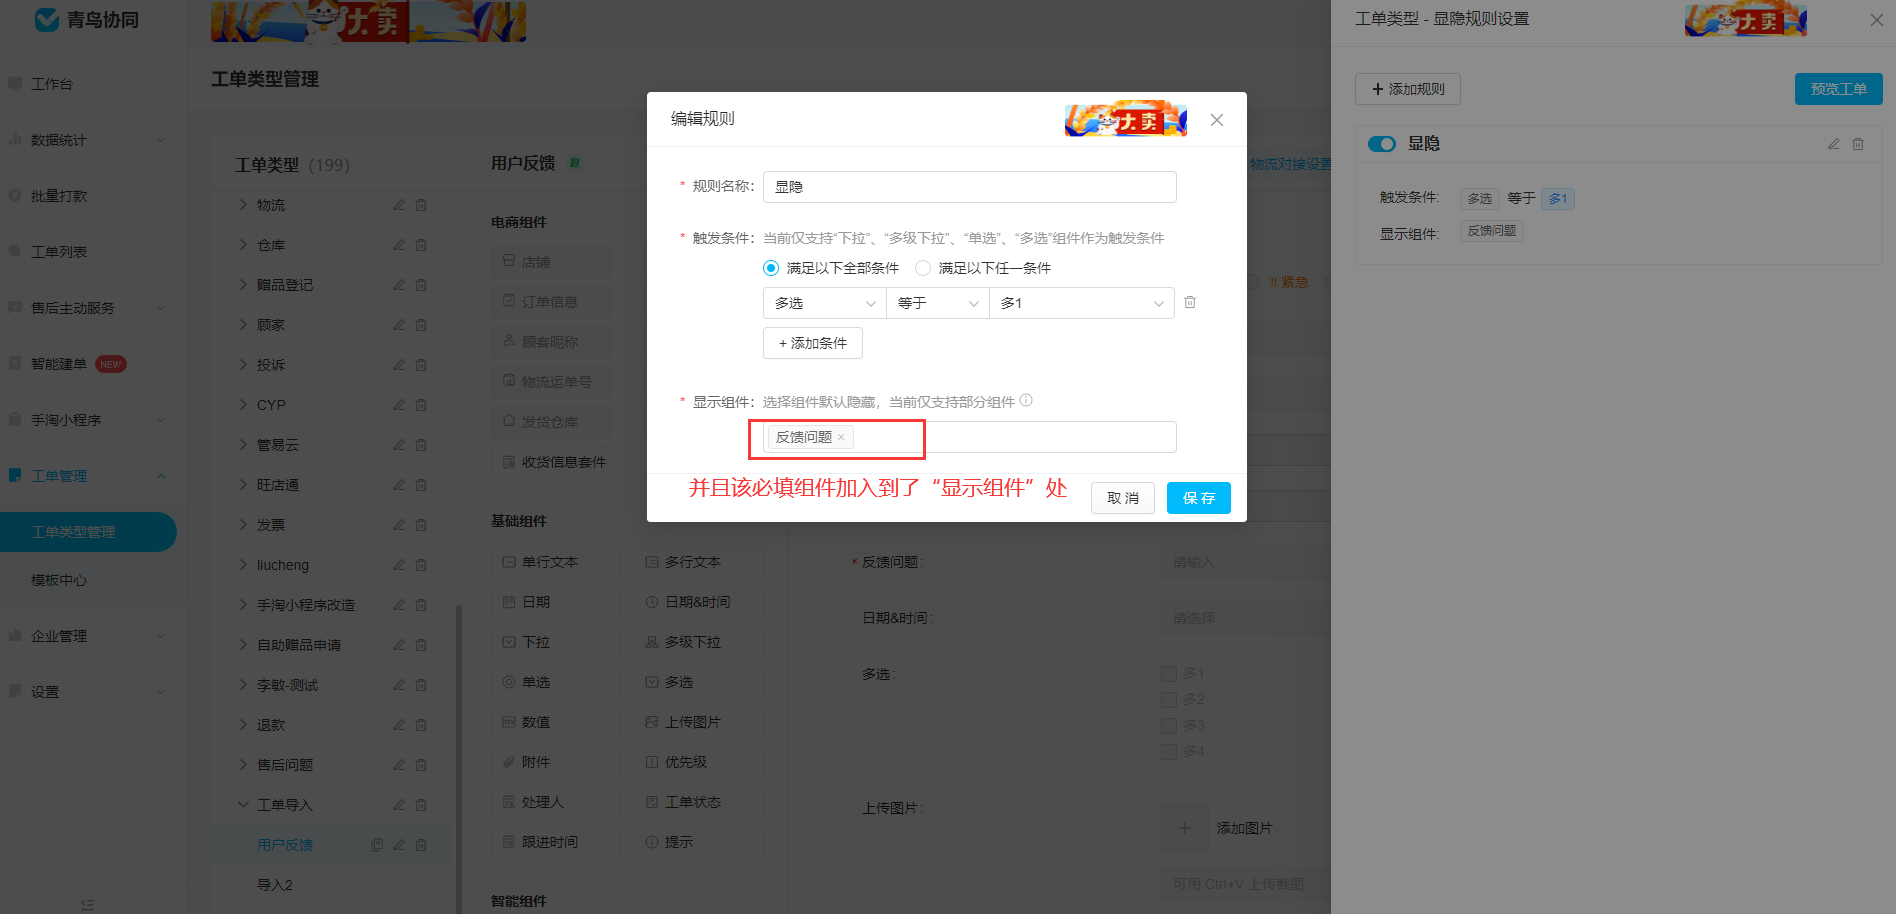Edit the 仓库 ticket type
The height and width of the screenshot is (914, 1896).
399,245
